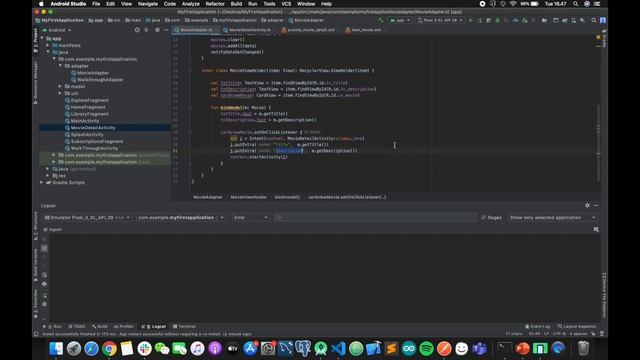
Task: Open Slack from the dock
Action: (x=144, y=349)
